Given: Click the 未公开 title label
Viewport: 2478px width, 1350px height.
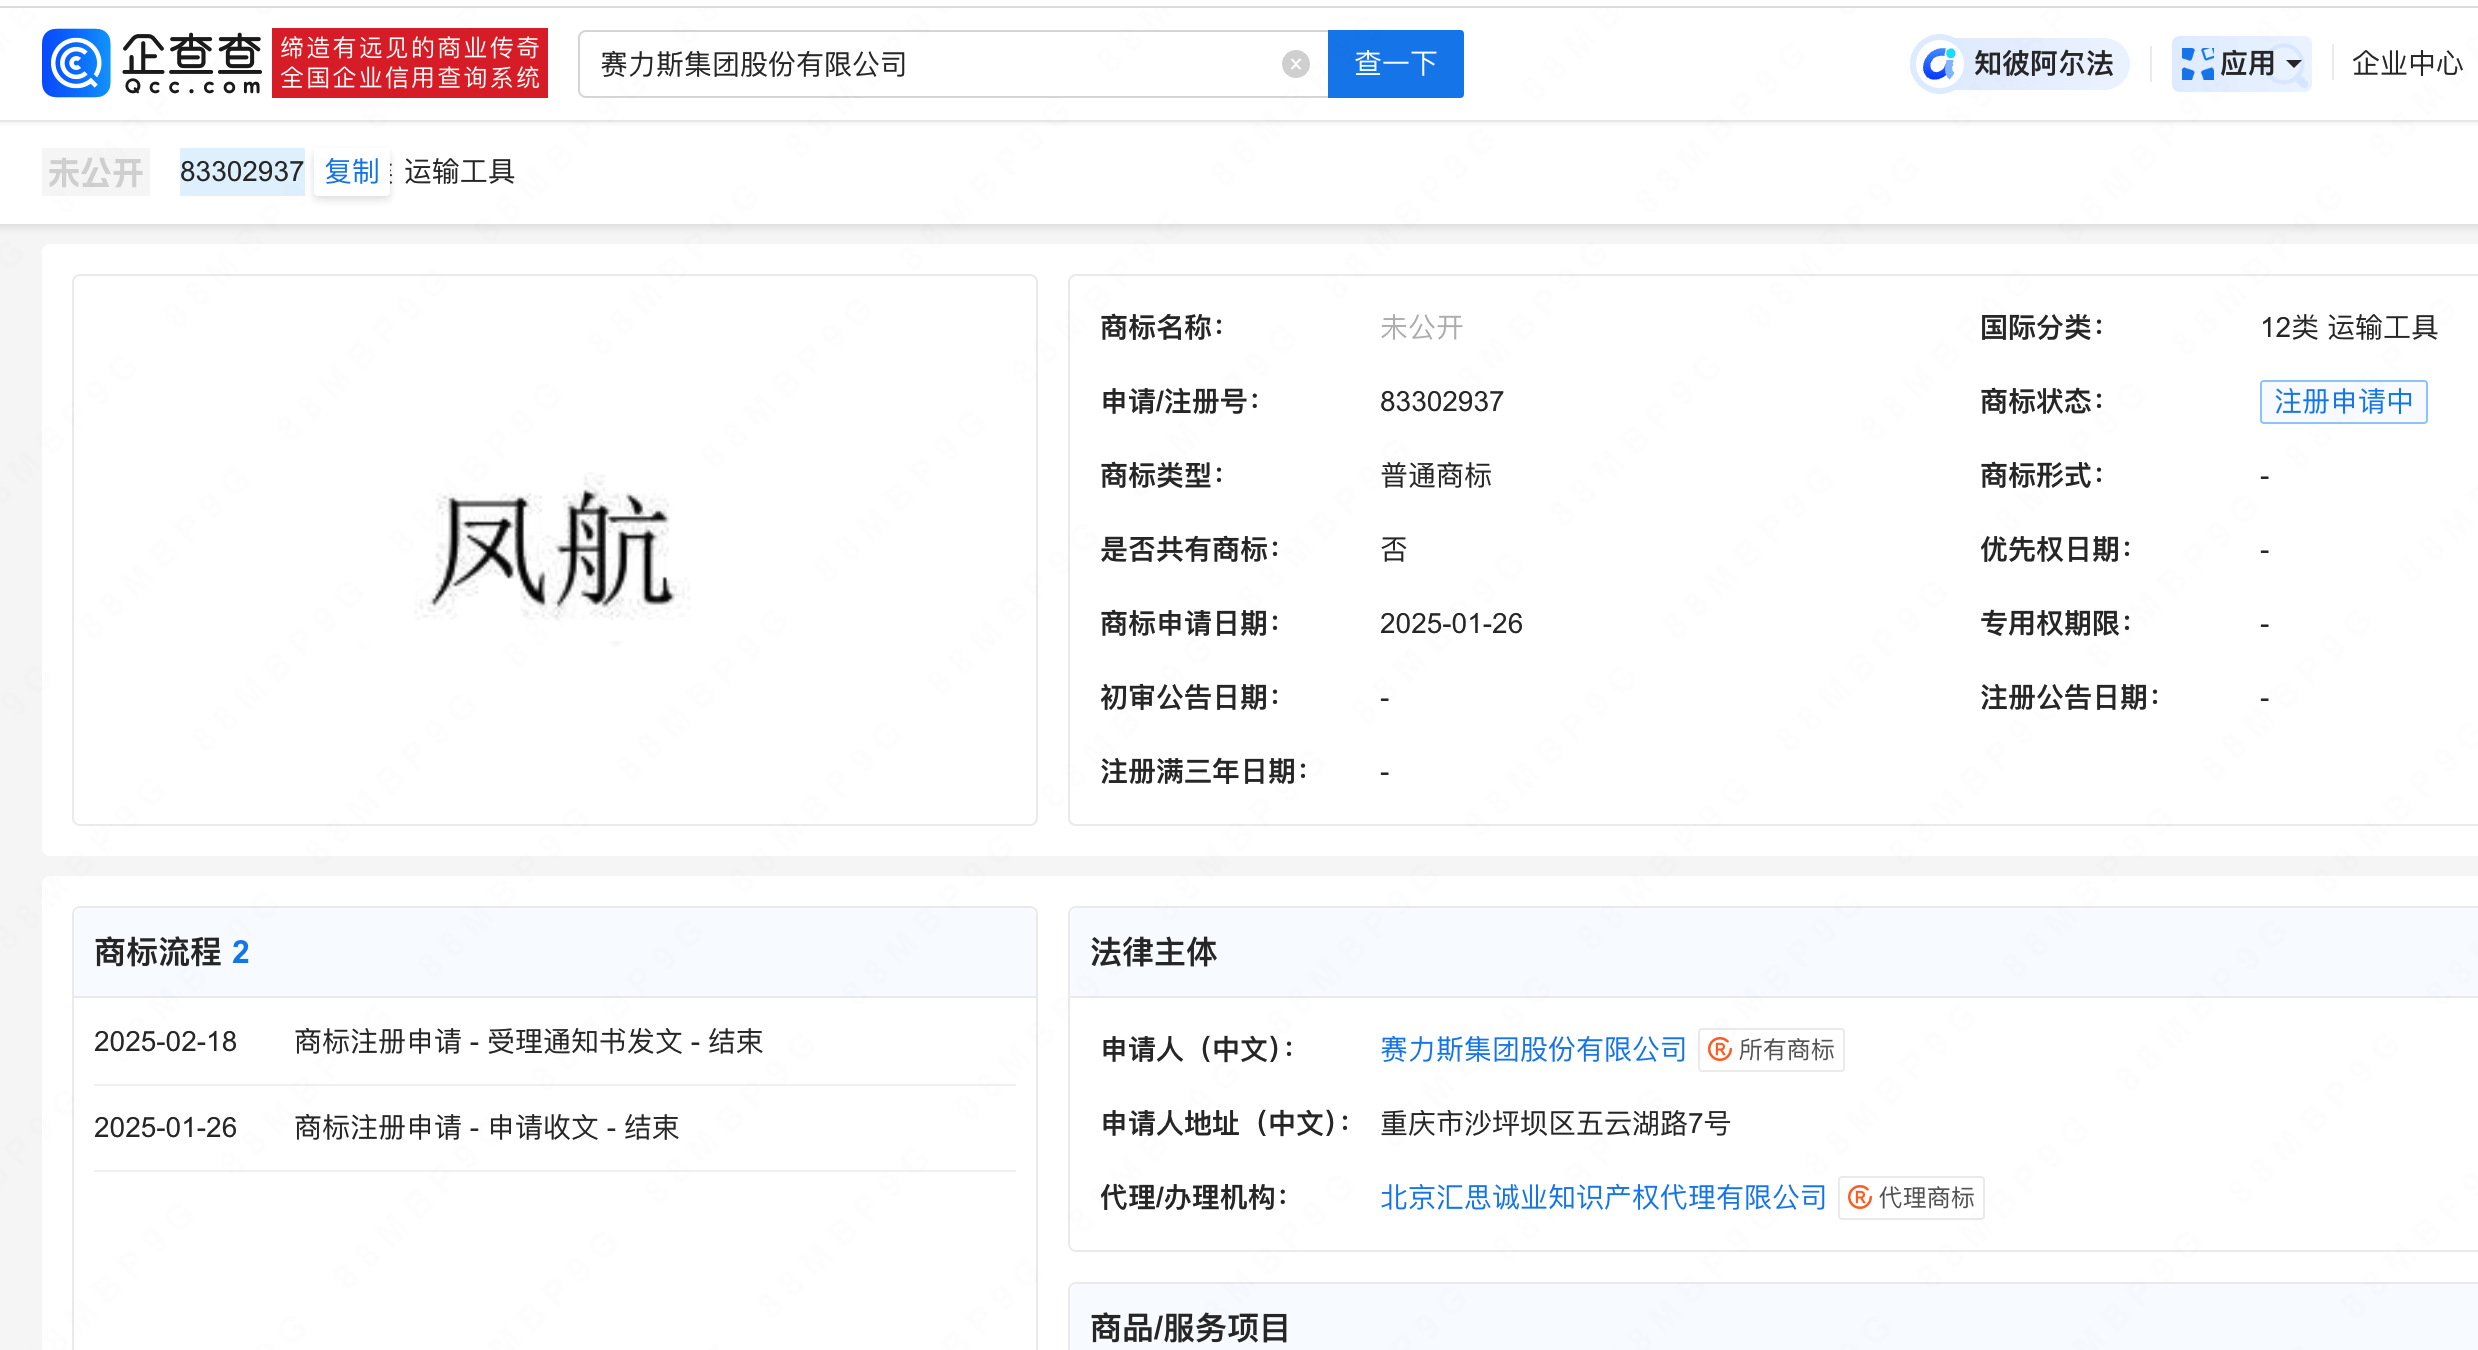Looking at the screenshot, I should [96, 172].
